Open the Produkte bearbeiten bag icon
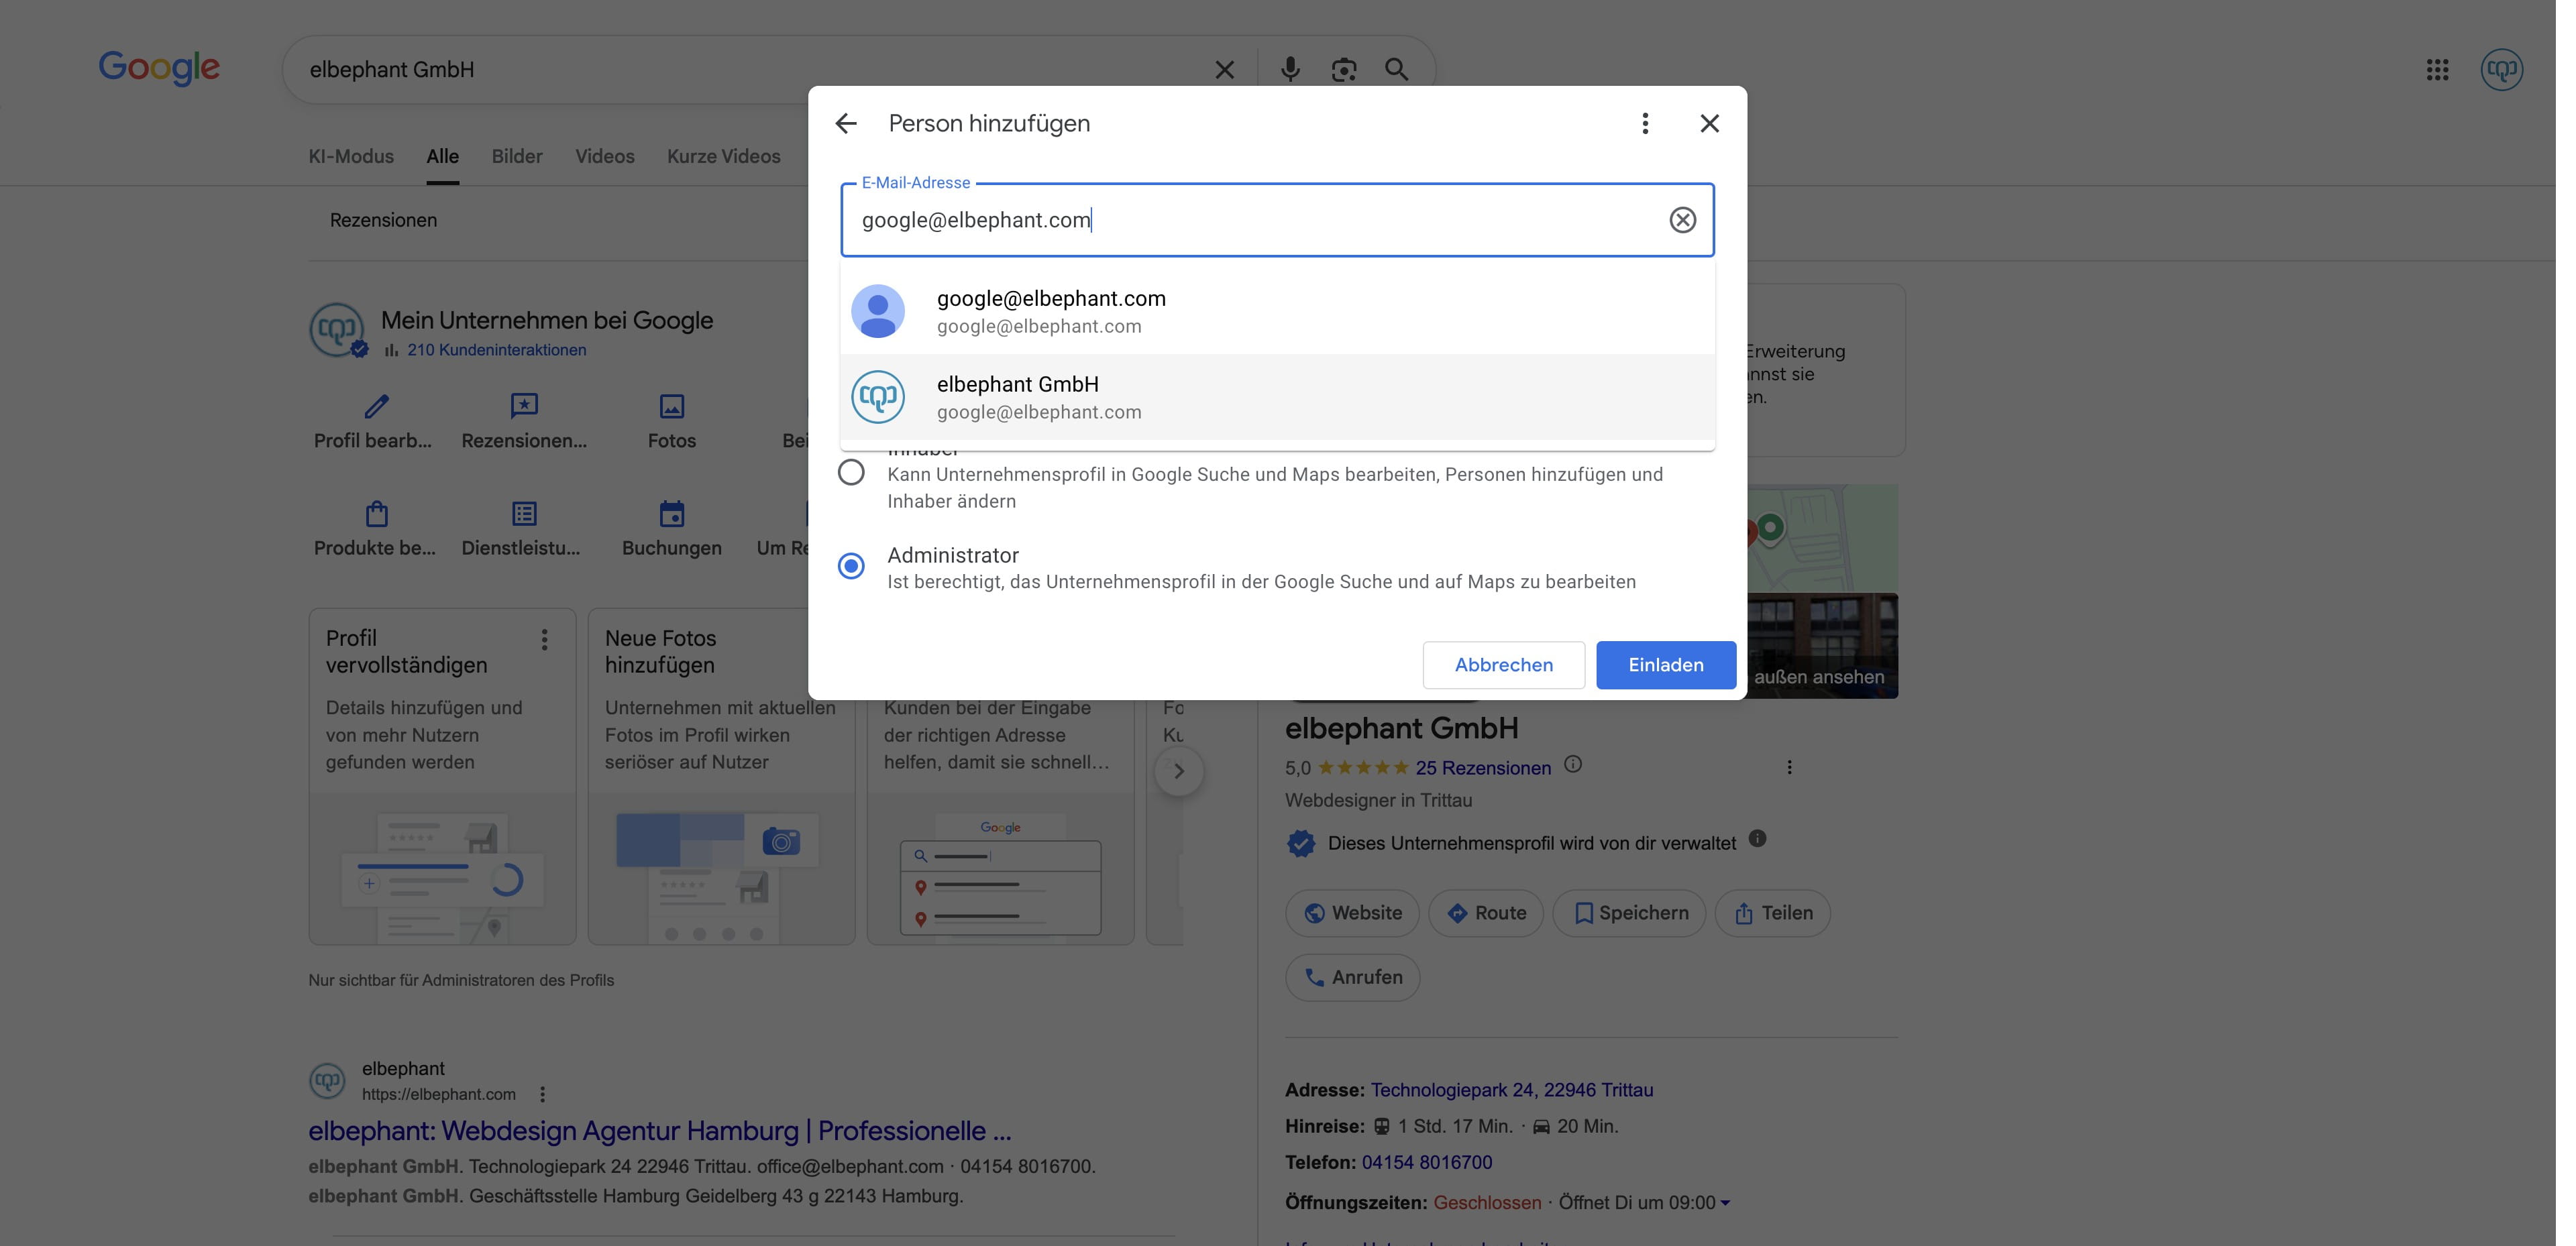Viewport: 2576px width, 1246px height. click(x=376, y=514)
